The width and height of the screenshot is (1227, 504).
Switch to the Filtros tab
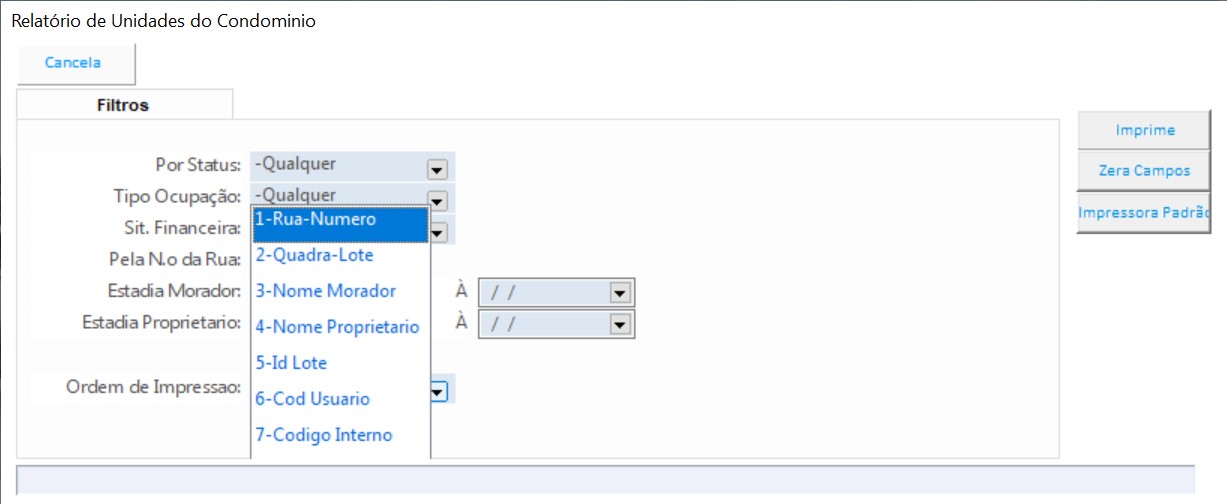[123, 105]
